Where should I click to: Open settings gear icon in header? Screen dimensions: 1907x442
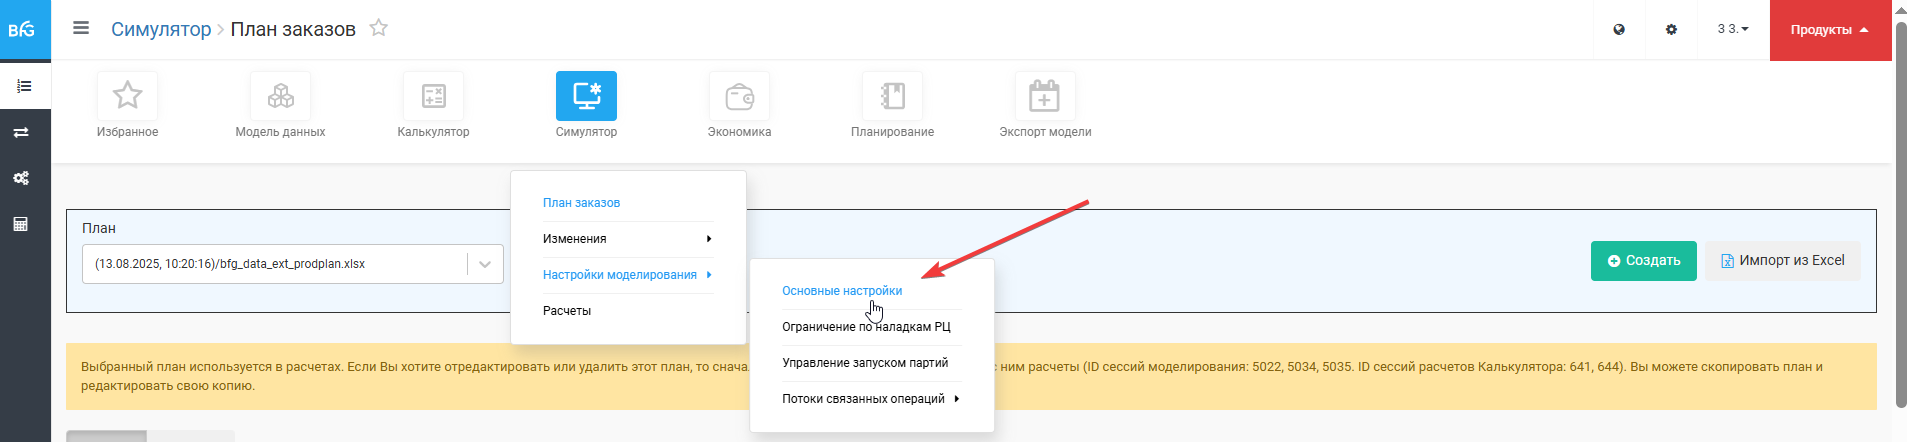(x=1671, y=30)
